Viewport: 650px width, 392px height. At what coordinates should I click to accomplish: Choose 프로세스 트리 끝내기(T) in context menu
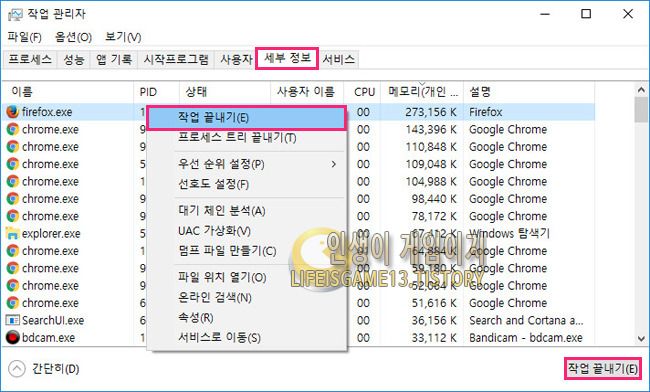[x=247, y=138]
